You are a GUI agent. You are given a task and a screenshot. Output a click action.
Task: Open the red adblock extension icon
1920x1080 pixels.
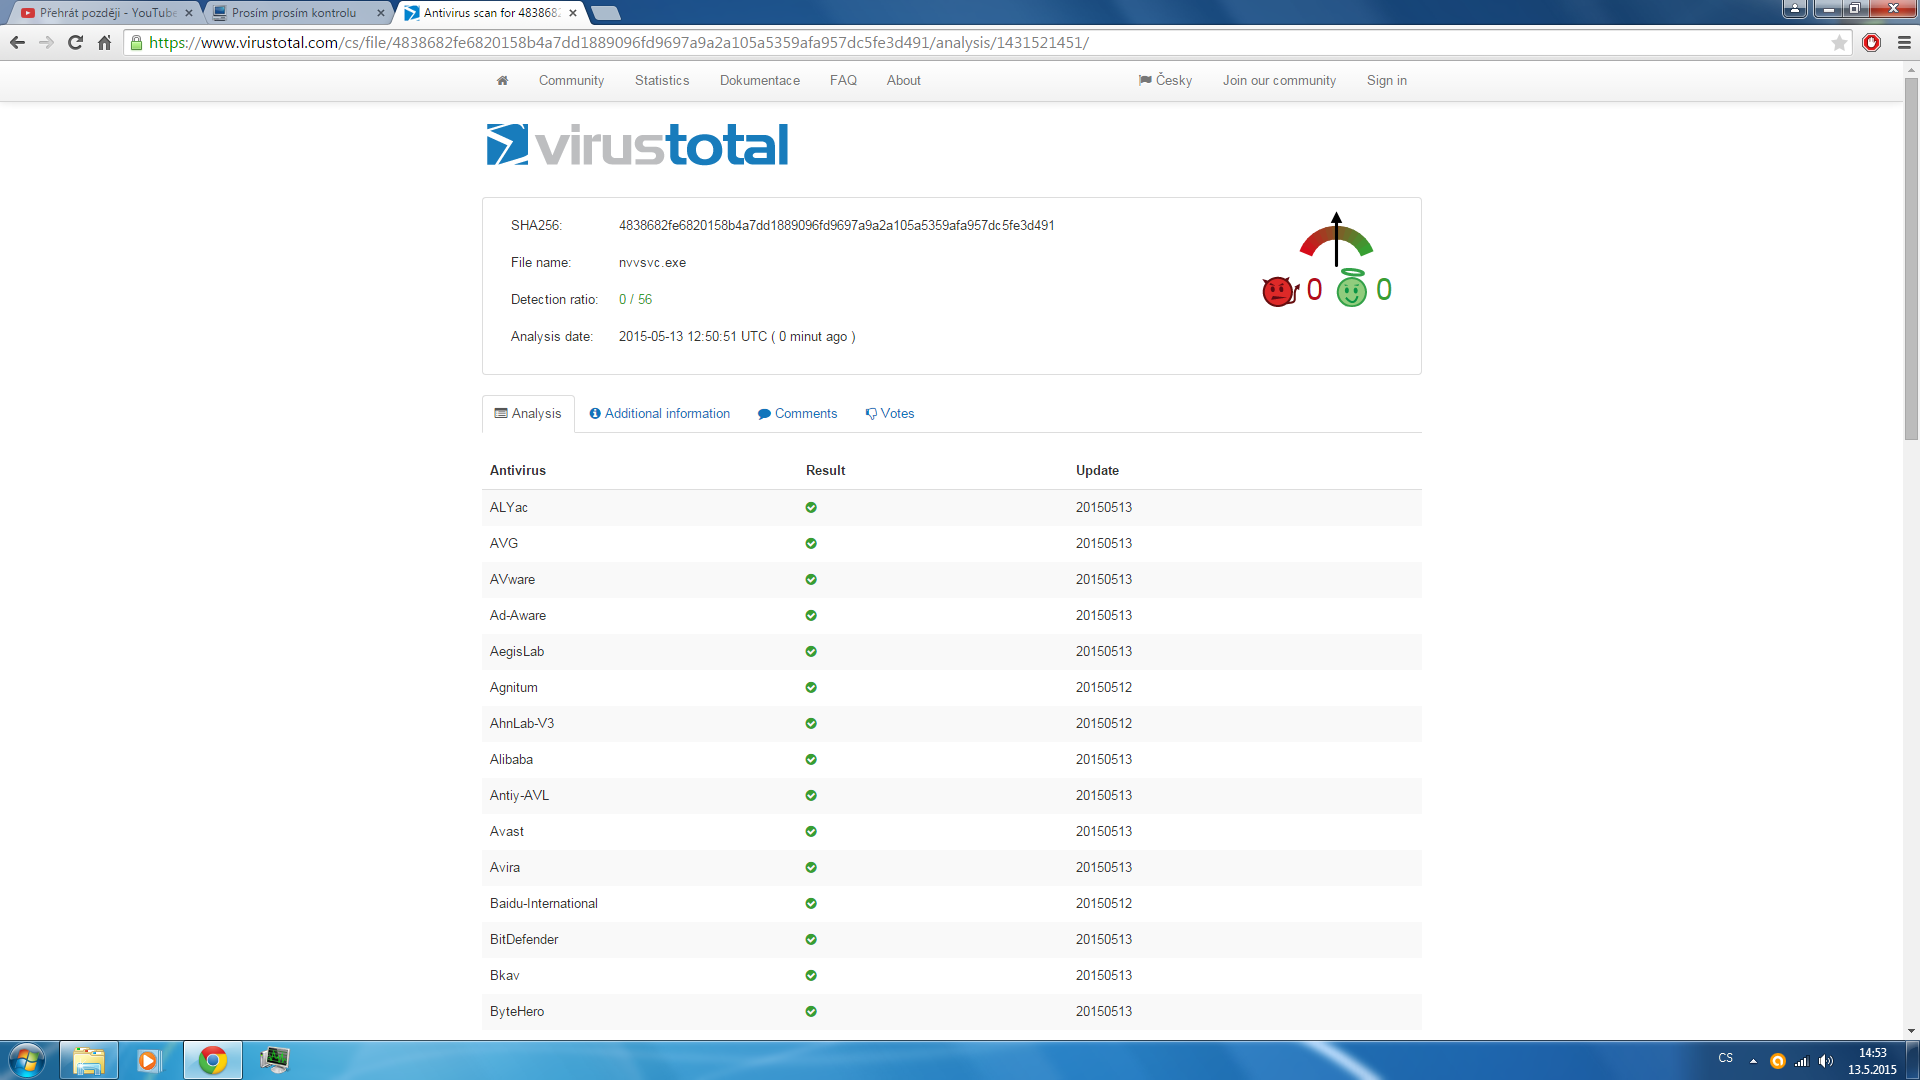click(x=1872, y=43)
